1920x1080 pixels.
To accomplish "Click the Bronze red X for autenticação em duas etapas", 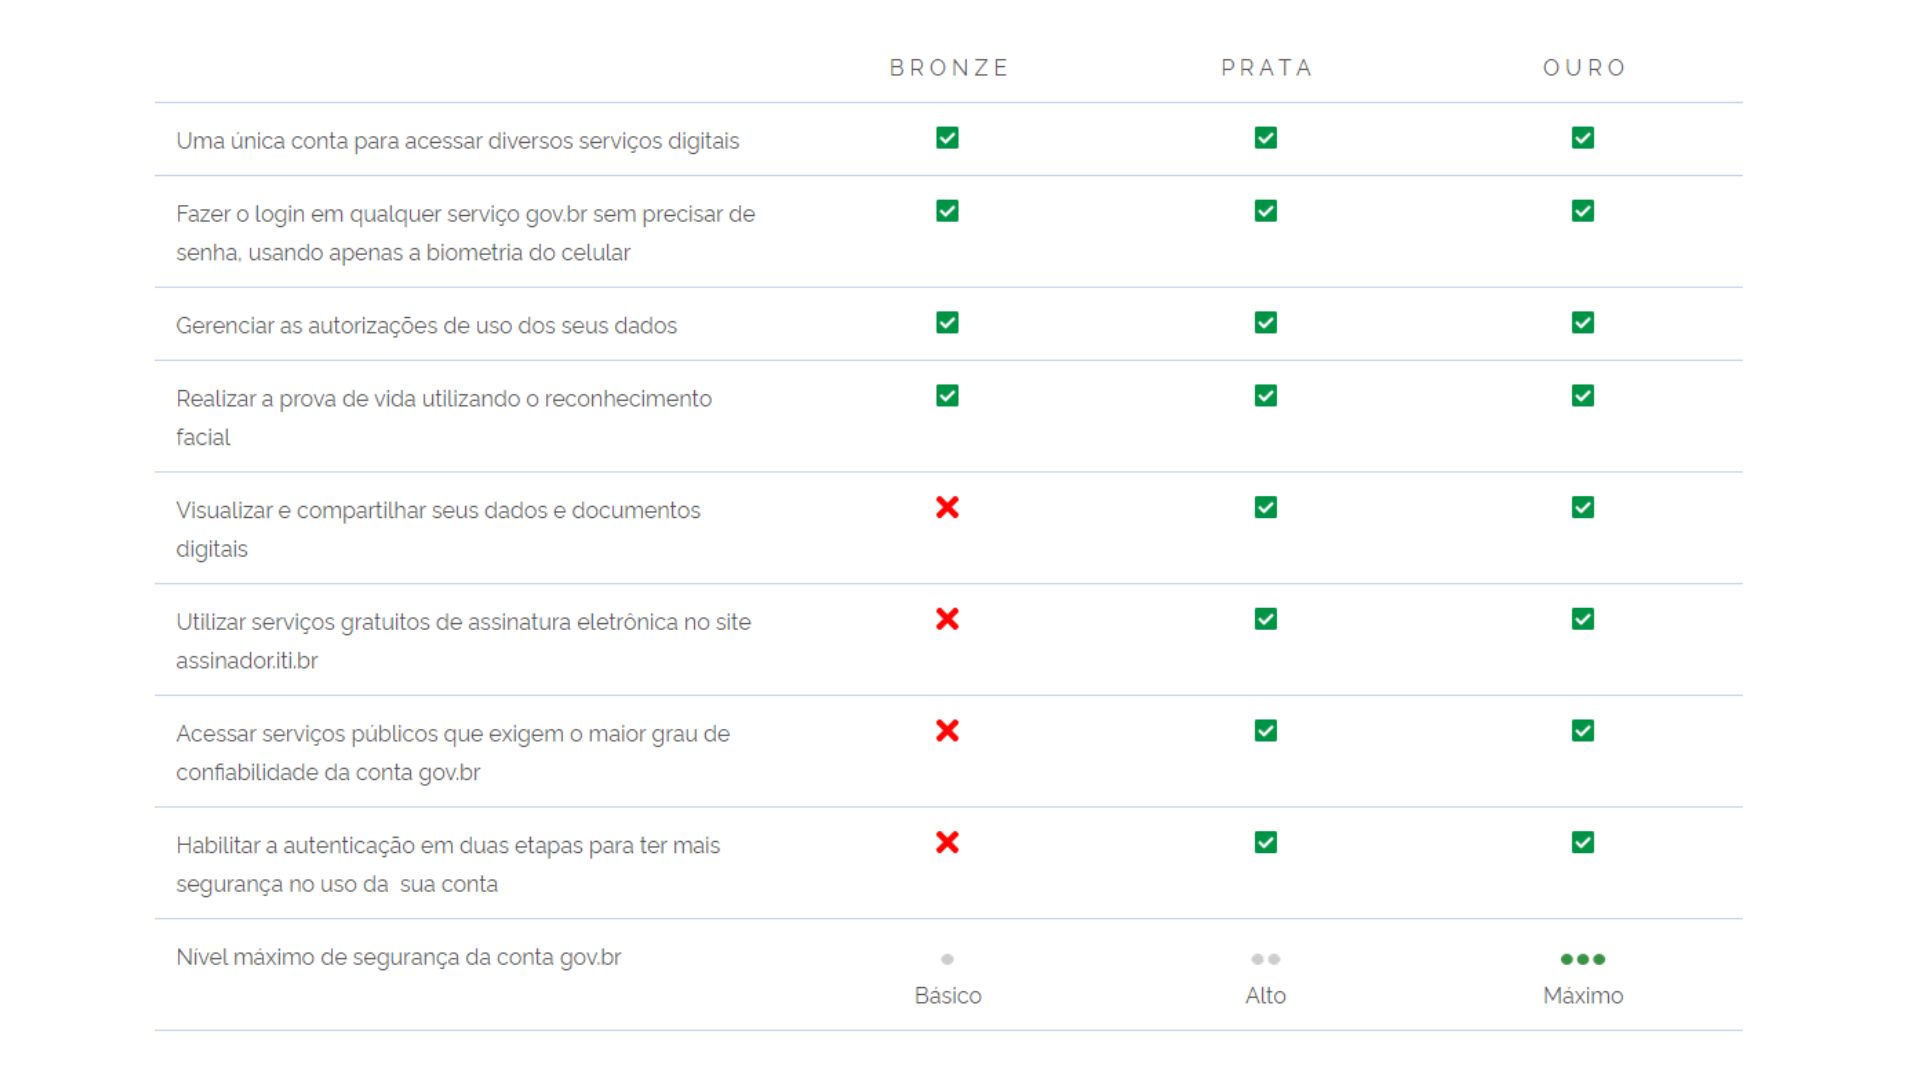I will (947, 843).
